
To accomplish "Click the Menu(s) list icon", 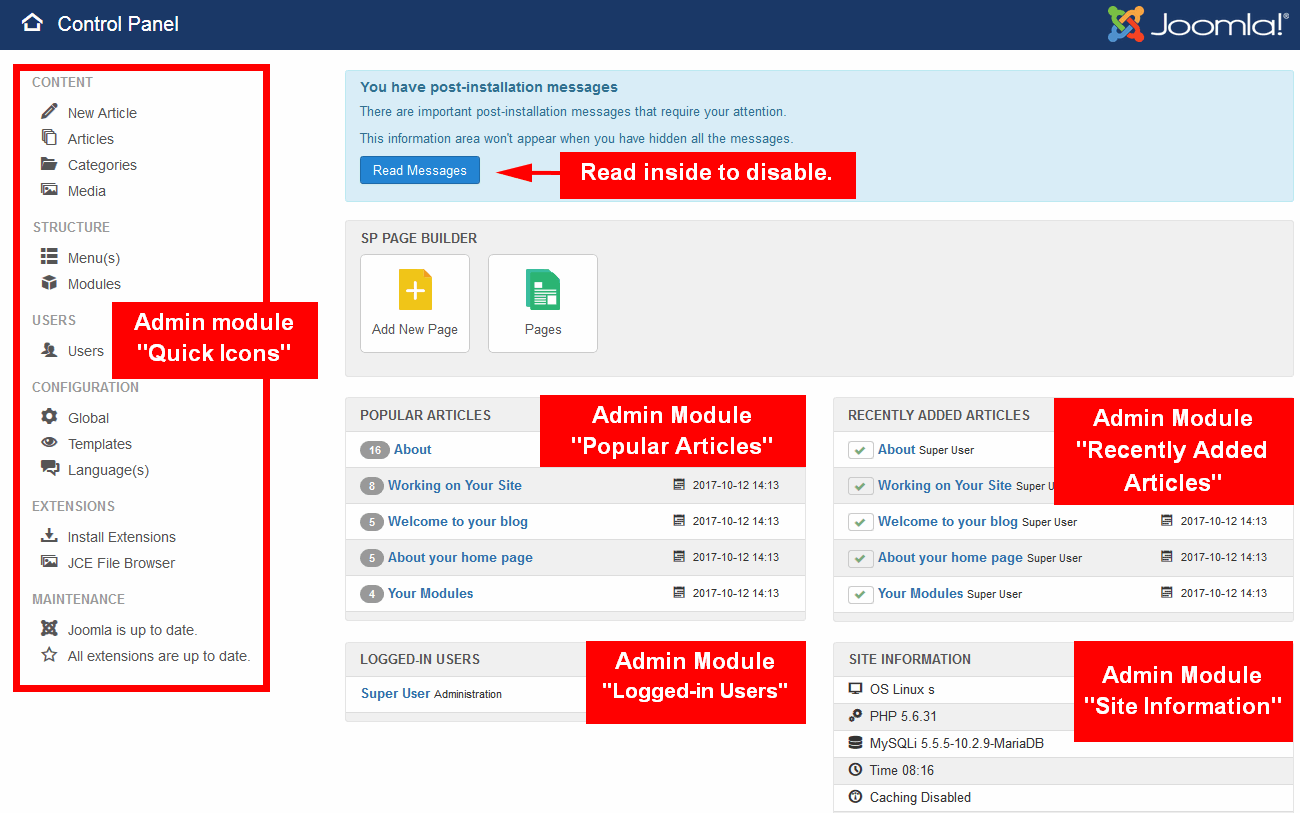I will pos(49,257).
